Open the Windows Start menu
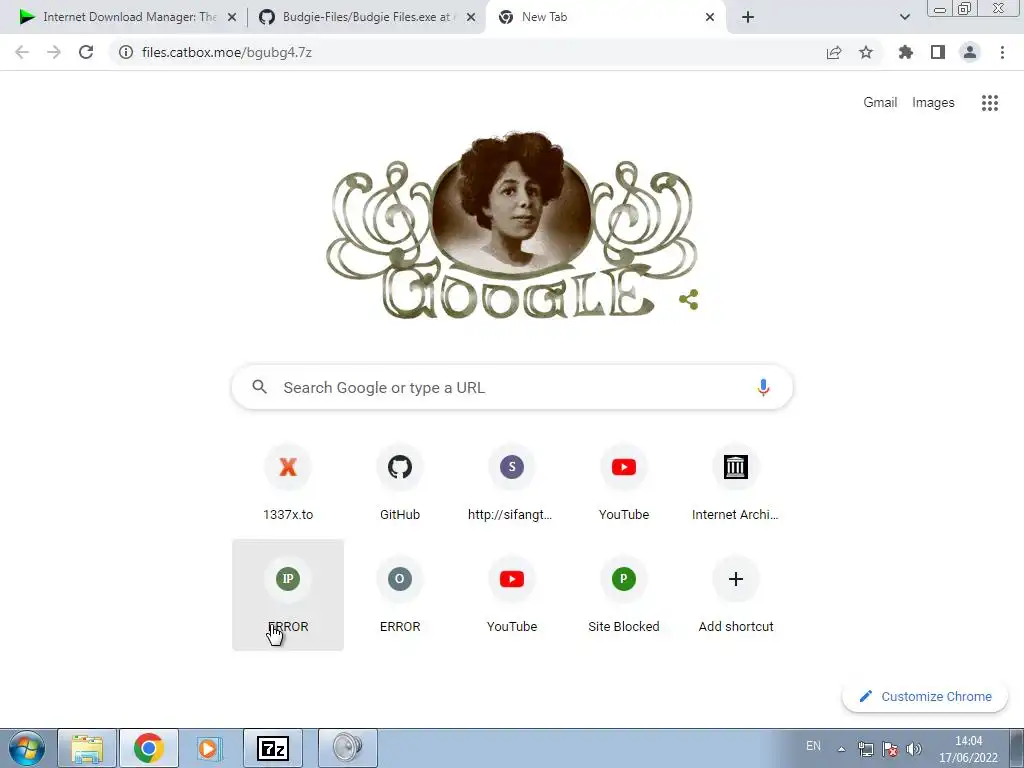1024x768 pixels. coord(26,748)
